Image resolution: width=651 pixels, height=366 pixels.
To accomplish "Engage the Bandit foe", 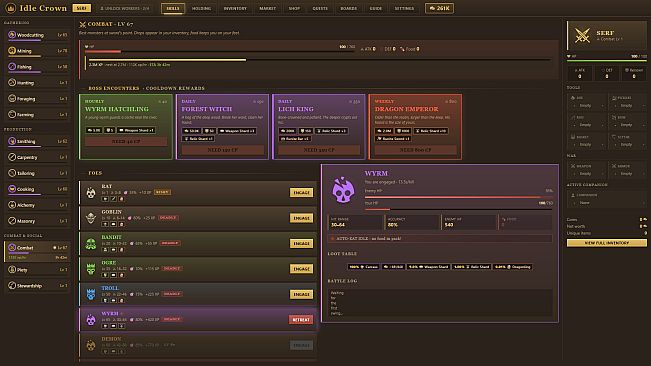I will pyautogui.click(x=301, y=244).
